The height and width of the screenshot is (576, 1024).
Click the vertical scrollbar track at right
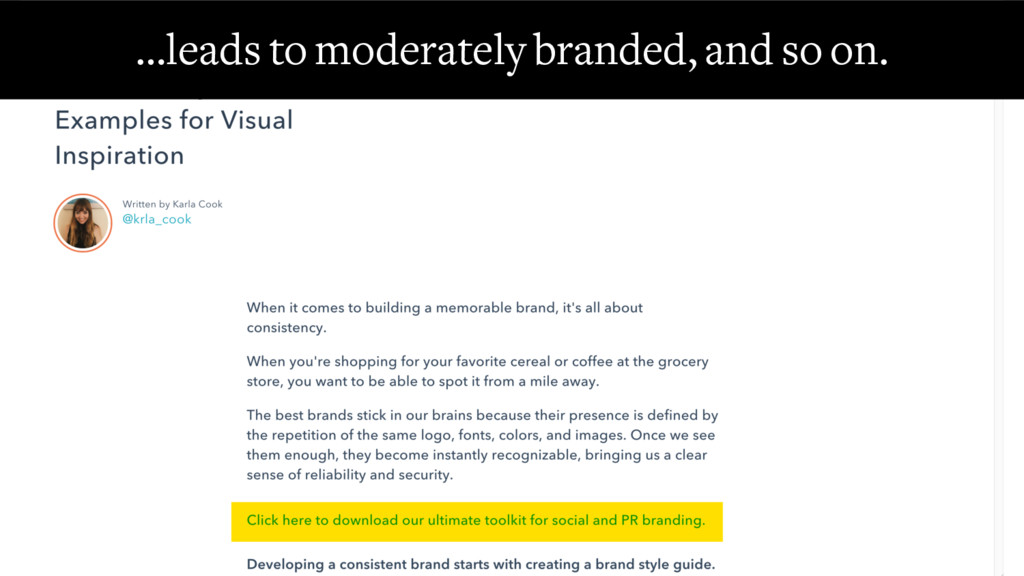(999, 338)
